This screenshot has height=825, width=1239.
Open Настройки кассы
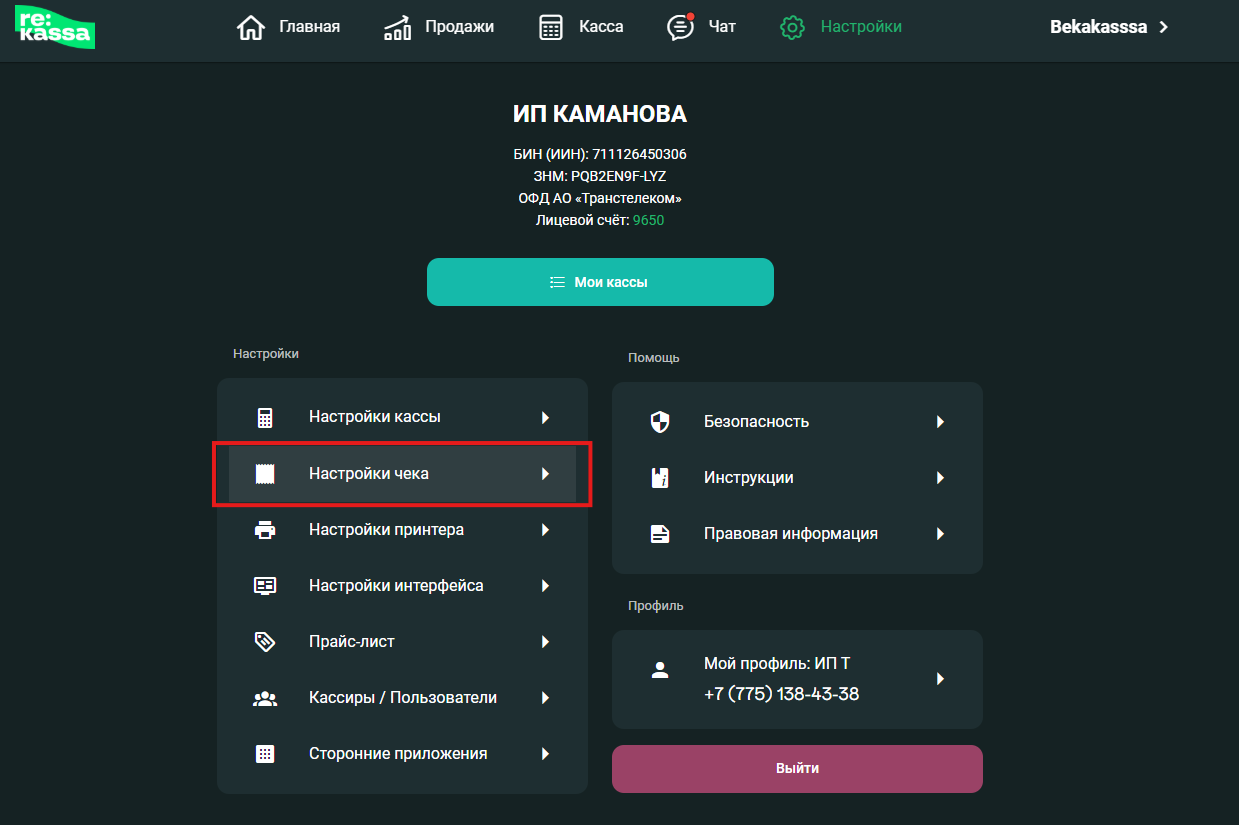[402, 418]
